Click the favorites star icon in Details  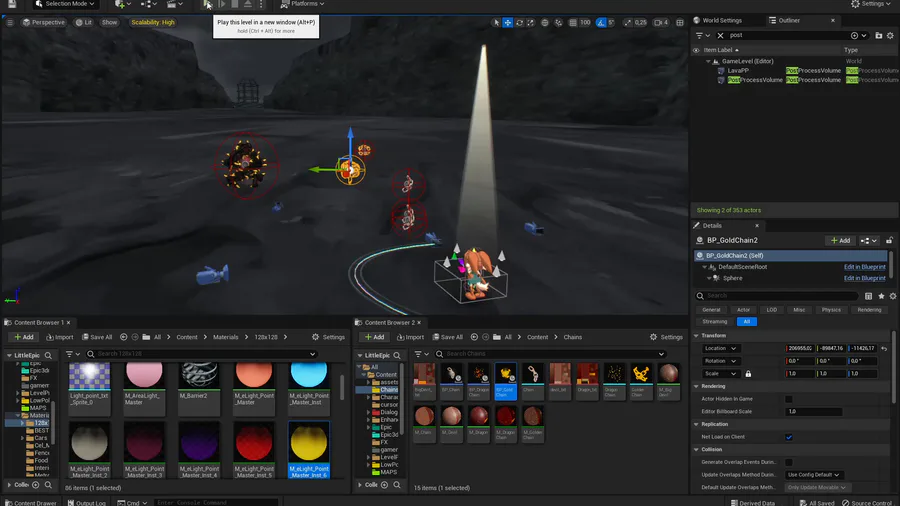[x=881, y=296]
